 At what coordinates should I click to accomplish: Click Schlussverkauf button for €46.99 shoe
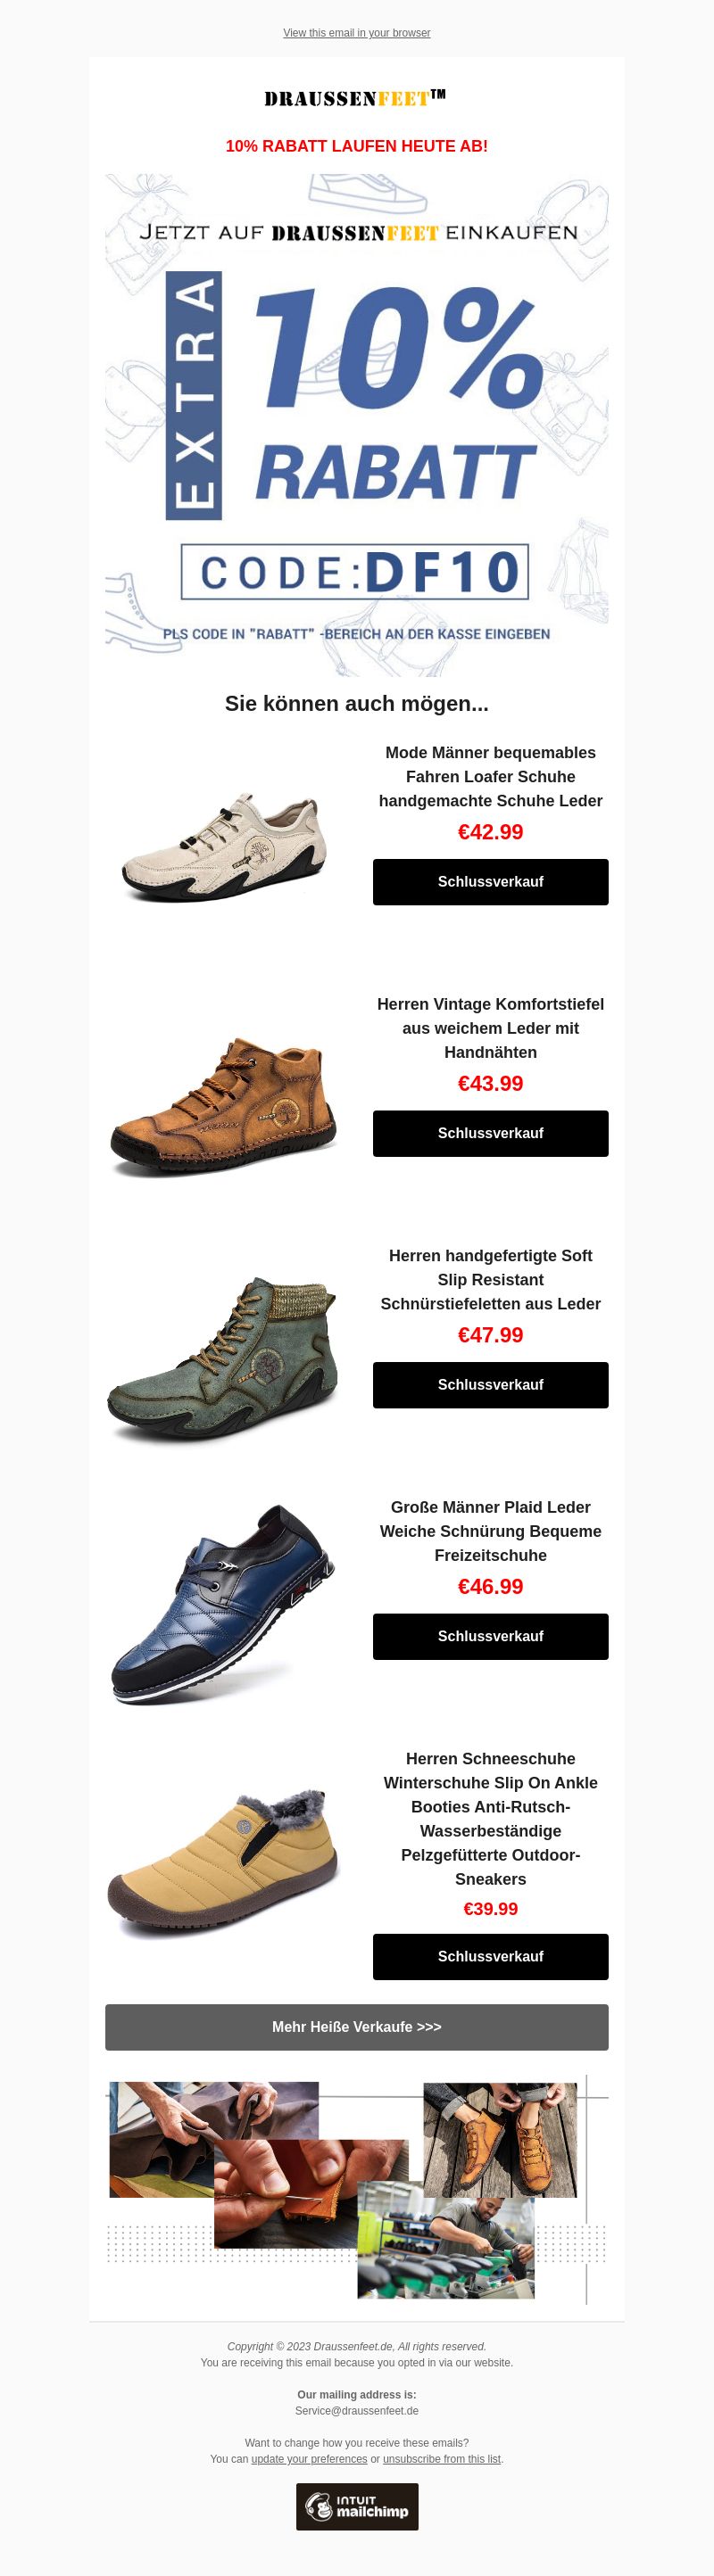pyautogui.click(x=490, y=1637)
